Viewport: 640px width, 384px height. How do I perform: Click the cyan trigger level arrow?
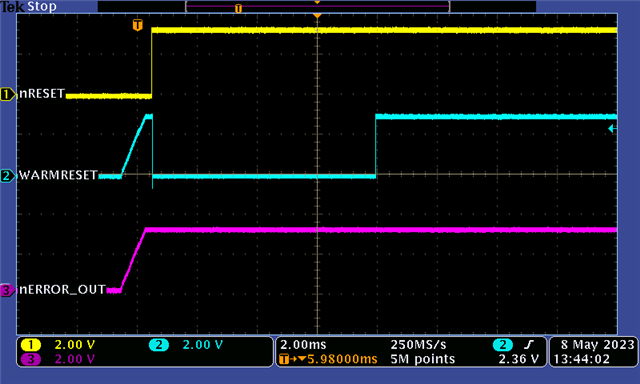612,129
